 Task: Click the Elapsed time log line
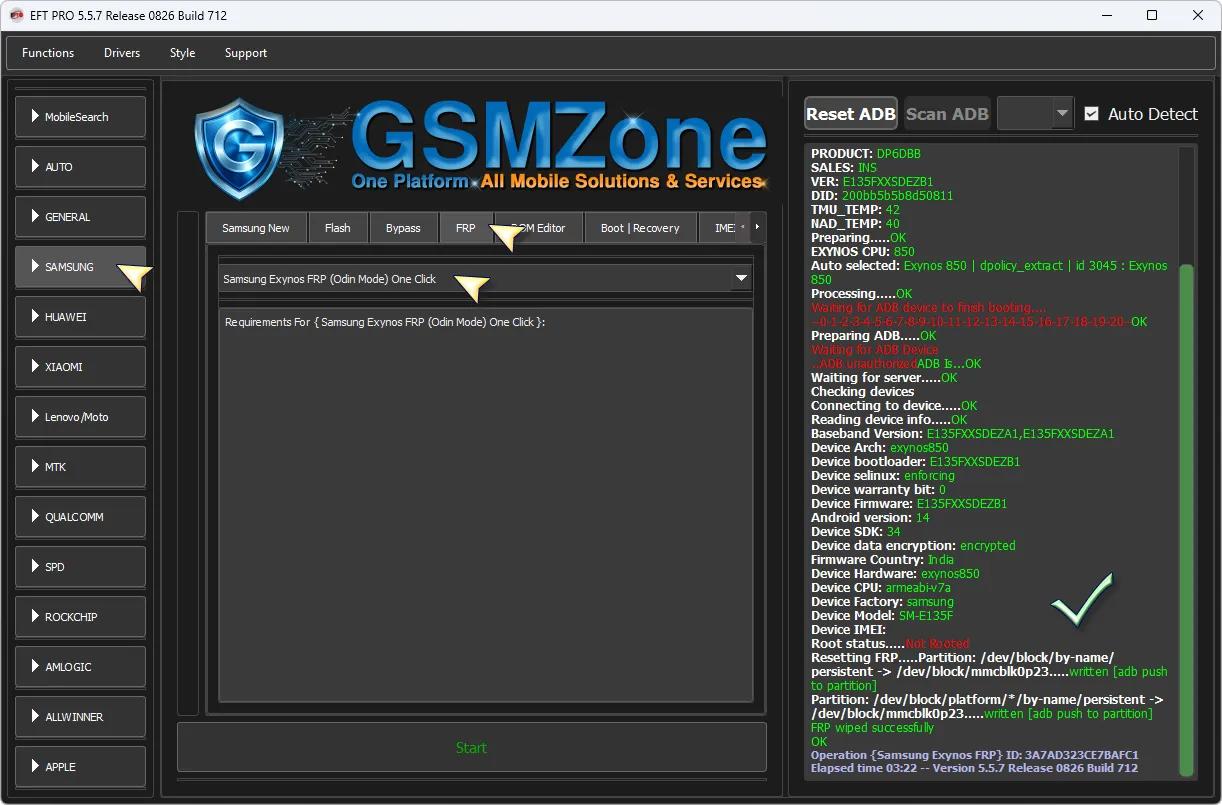pos(974,769)
